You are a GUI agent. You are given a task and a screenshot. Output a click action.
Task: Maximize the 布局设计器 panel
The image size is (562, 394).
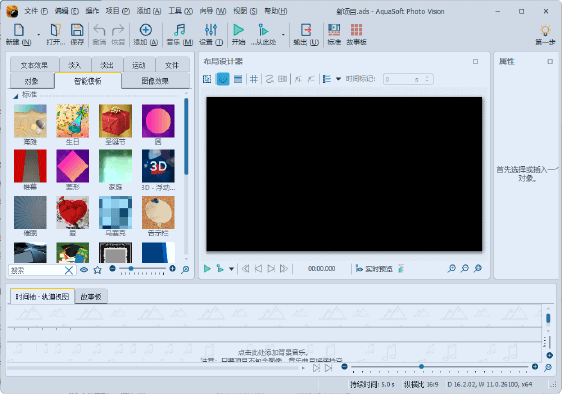click(x=475, y=62)
